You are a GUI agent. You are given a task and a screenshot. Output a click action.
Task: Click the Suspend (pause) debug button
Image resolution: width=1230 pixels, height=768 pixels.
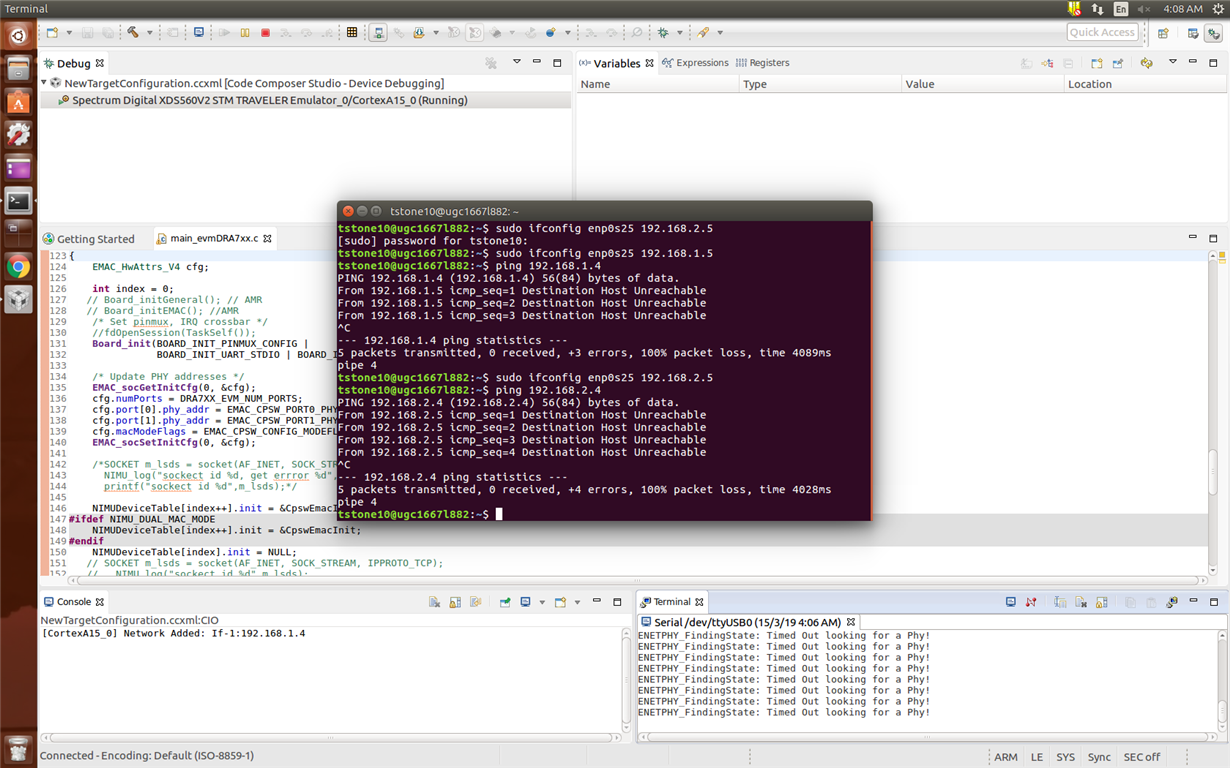pos(245,33)
